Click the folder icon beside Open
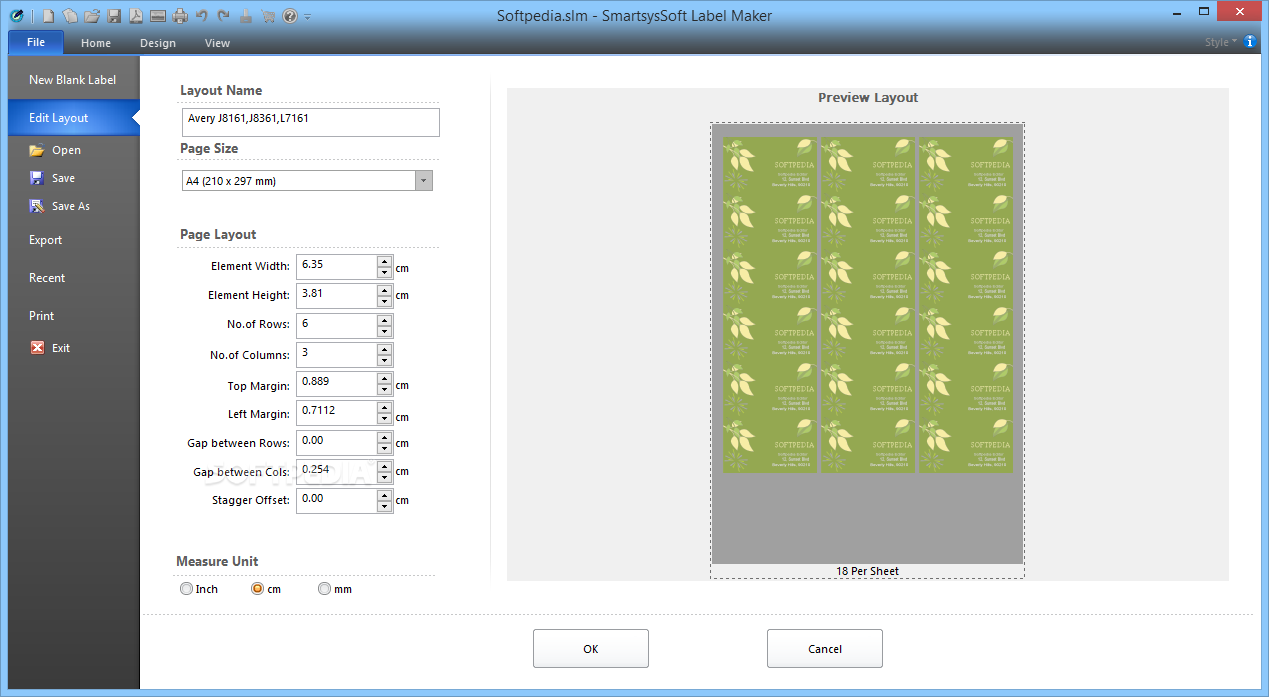This screenshot has height=697, width=1269. (x=37, y=150)
